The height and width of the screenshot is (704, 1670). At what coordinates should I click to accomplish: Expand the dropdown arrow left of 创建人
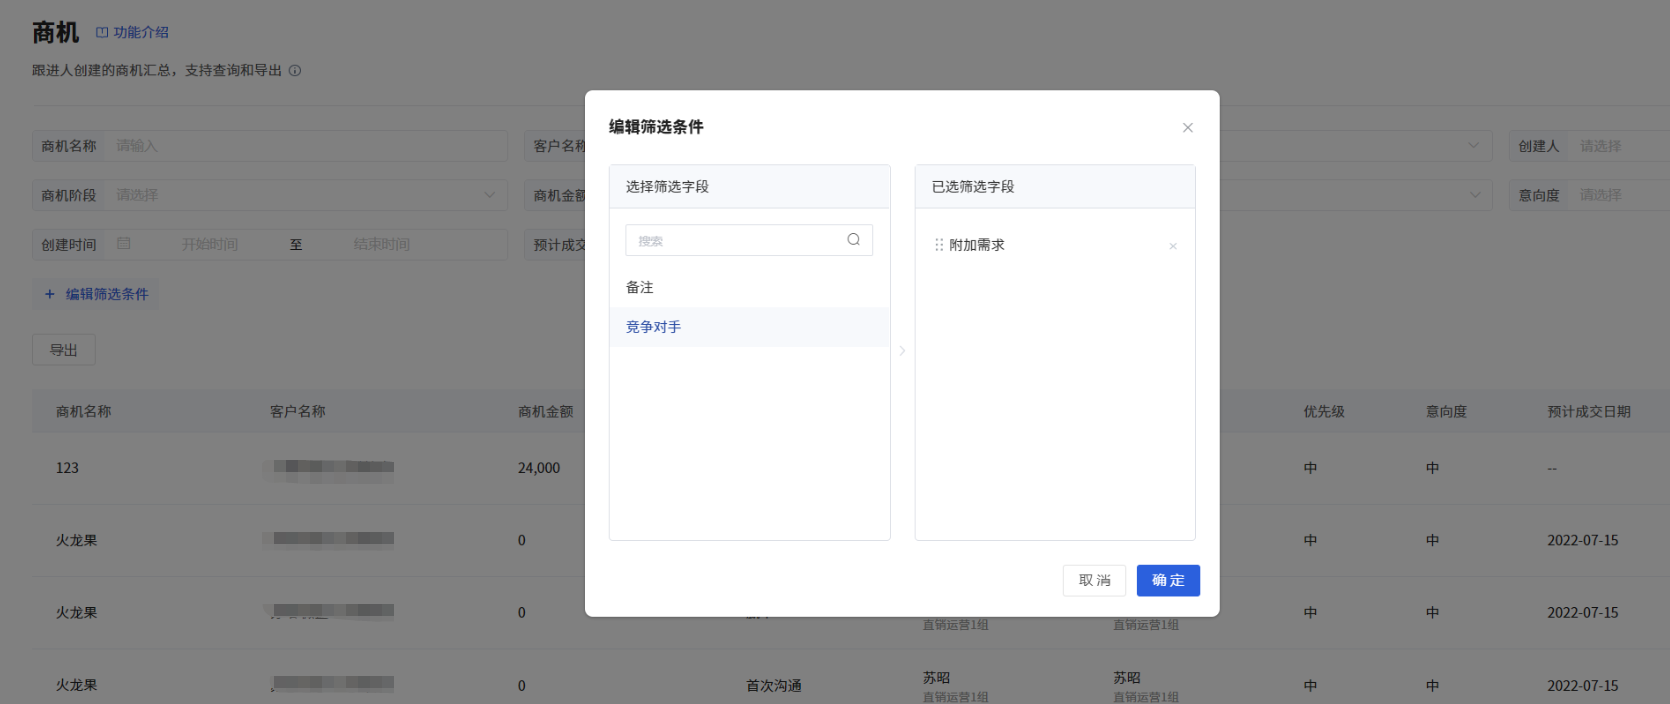[x=1473, y=145]
